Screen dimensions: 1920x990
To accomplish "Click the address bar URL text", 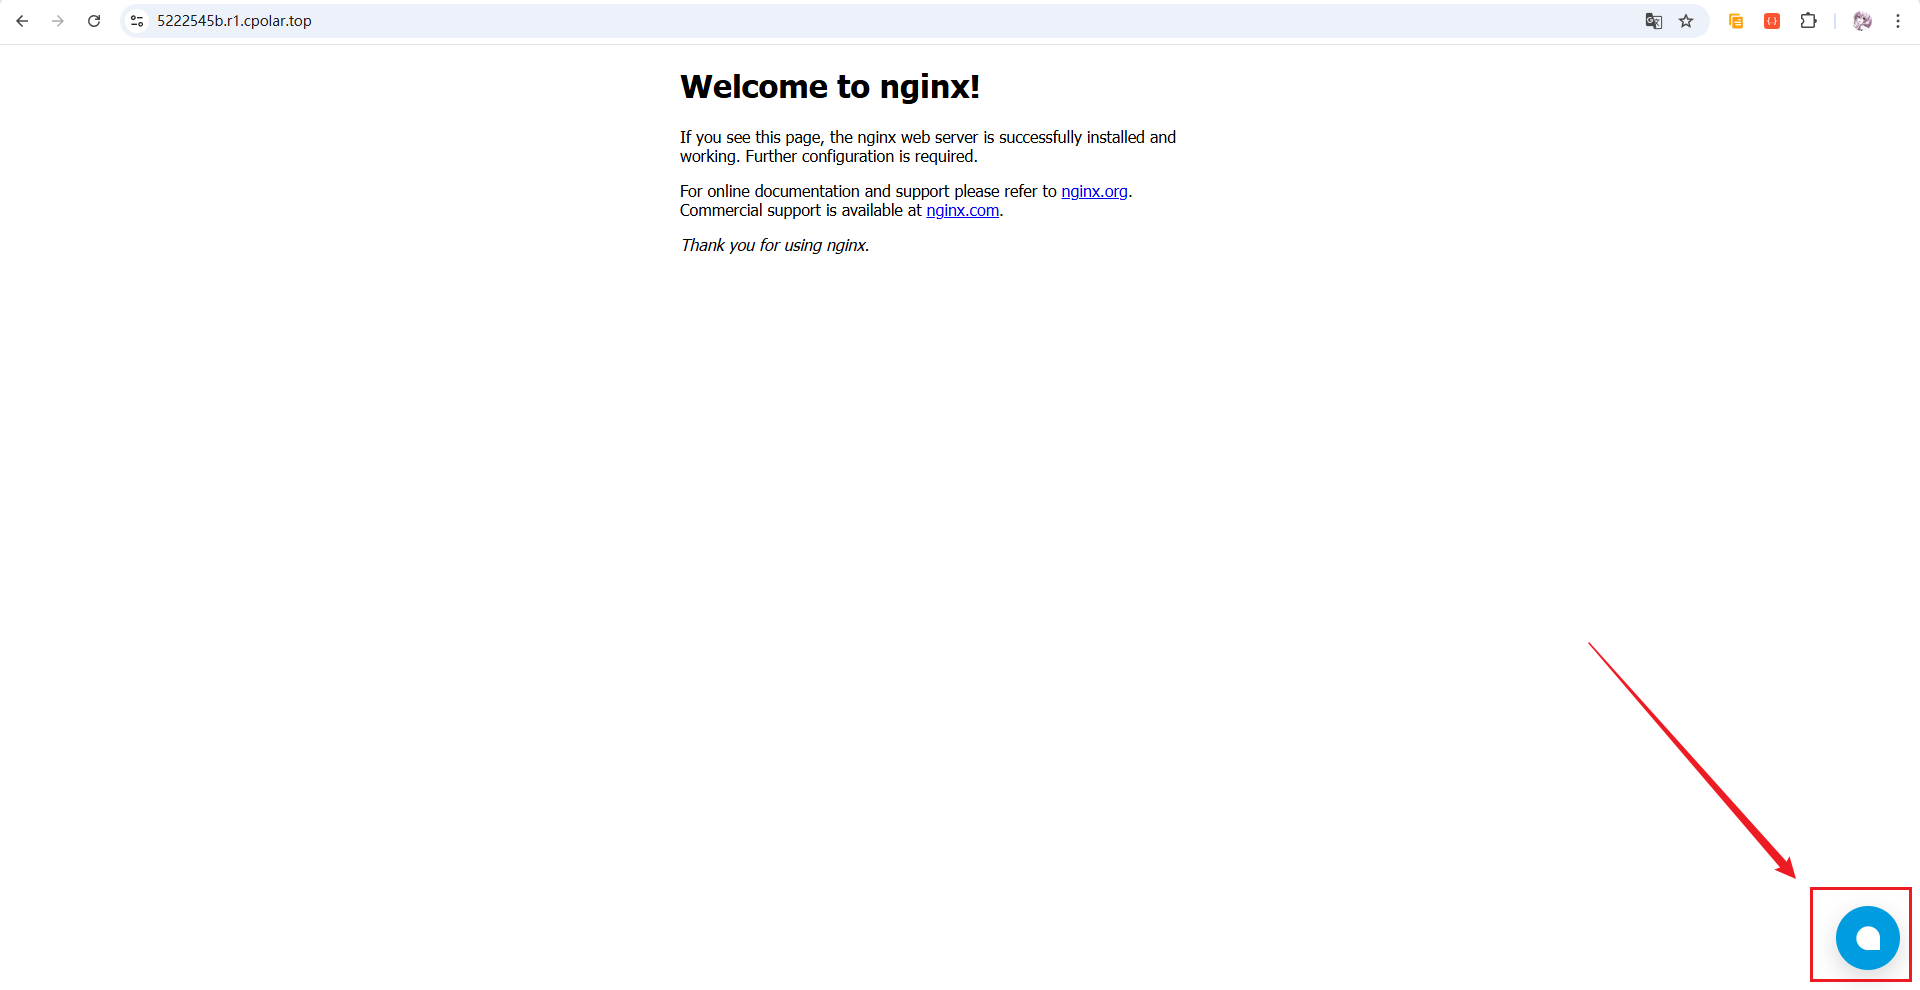I will coord(234,21).
